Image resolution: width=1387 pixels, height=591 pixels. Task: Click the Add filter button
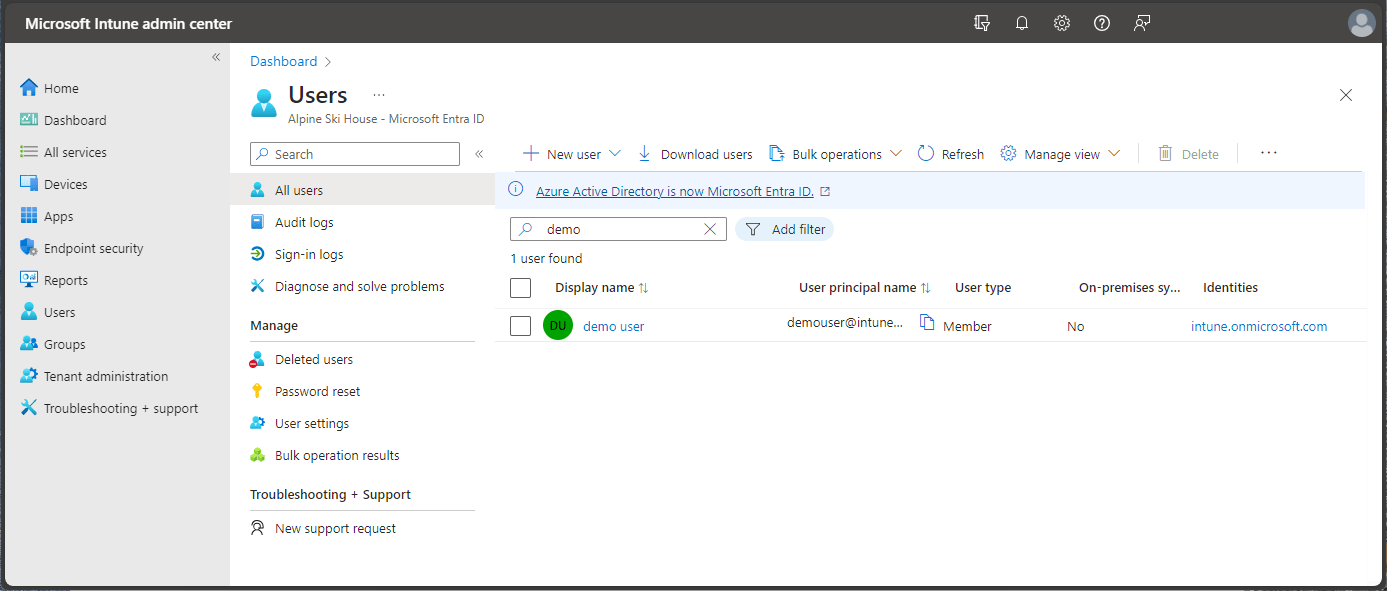(784, 229)
